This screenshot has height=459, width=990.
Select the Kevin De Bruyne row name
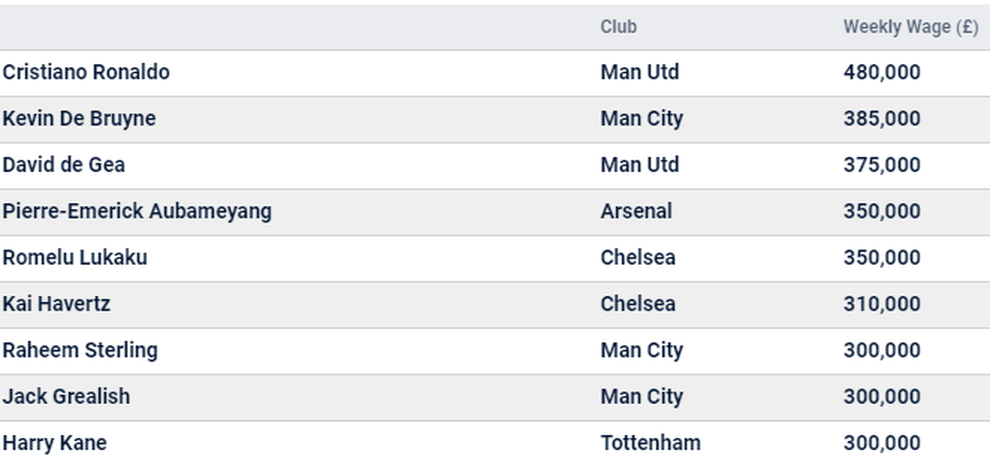[79, 119]
